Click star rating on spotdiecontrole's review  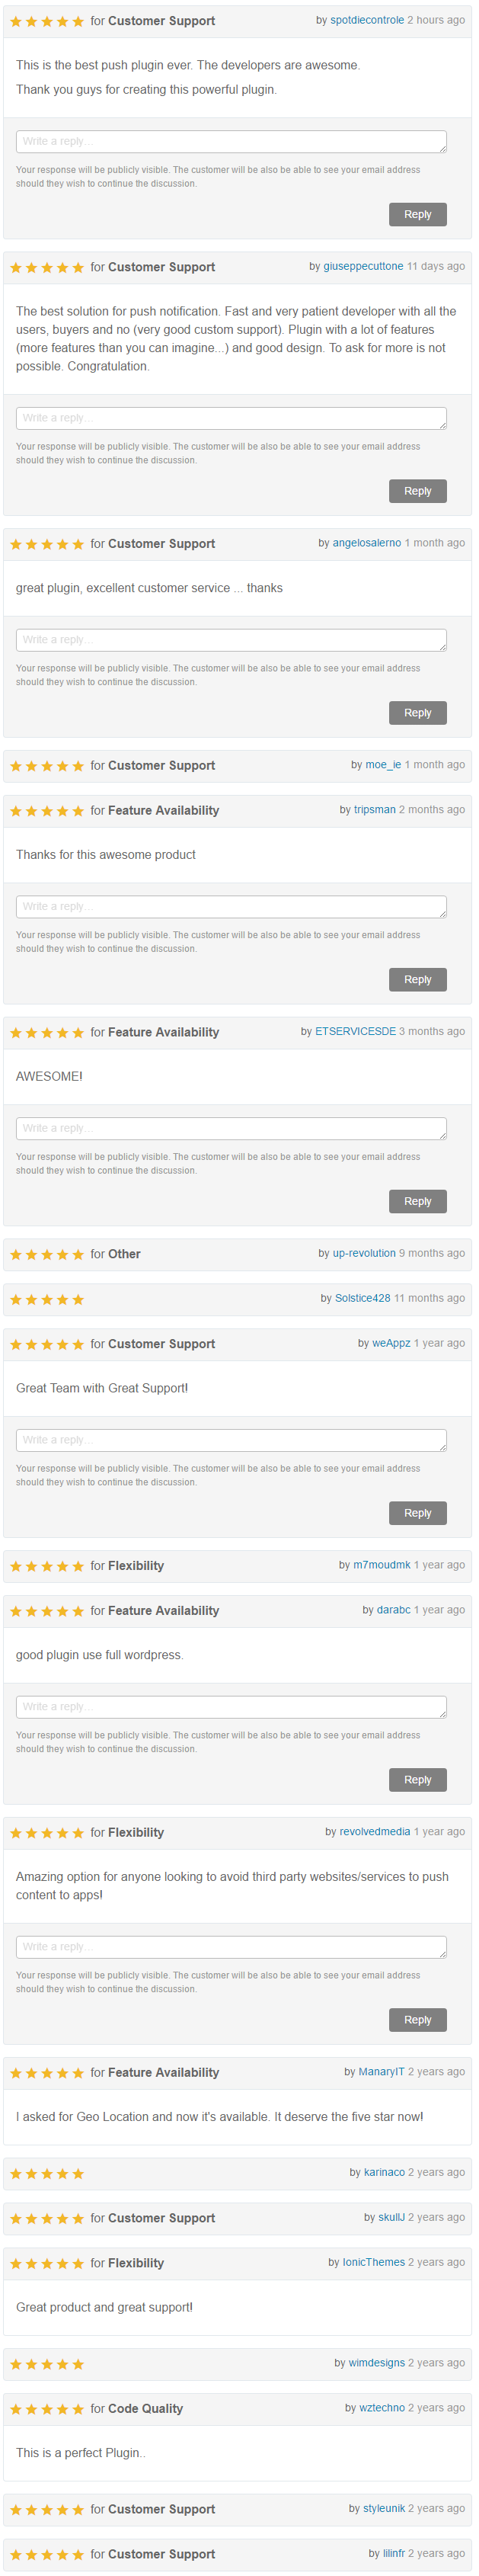[47, 21]
